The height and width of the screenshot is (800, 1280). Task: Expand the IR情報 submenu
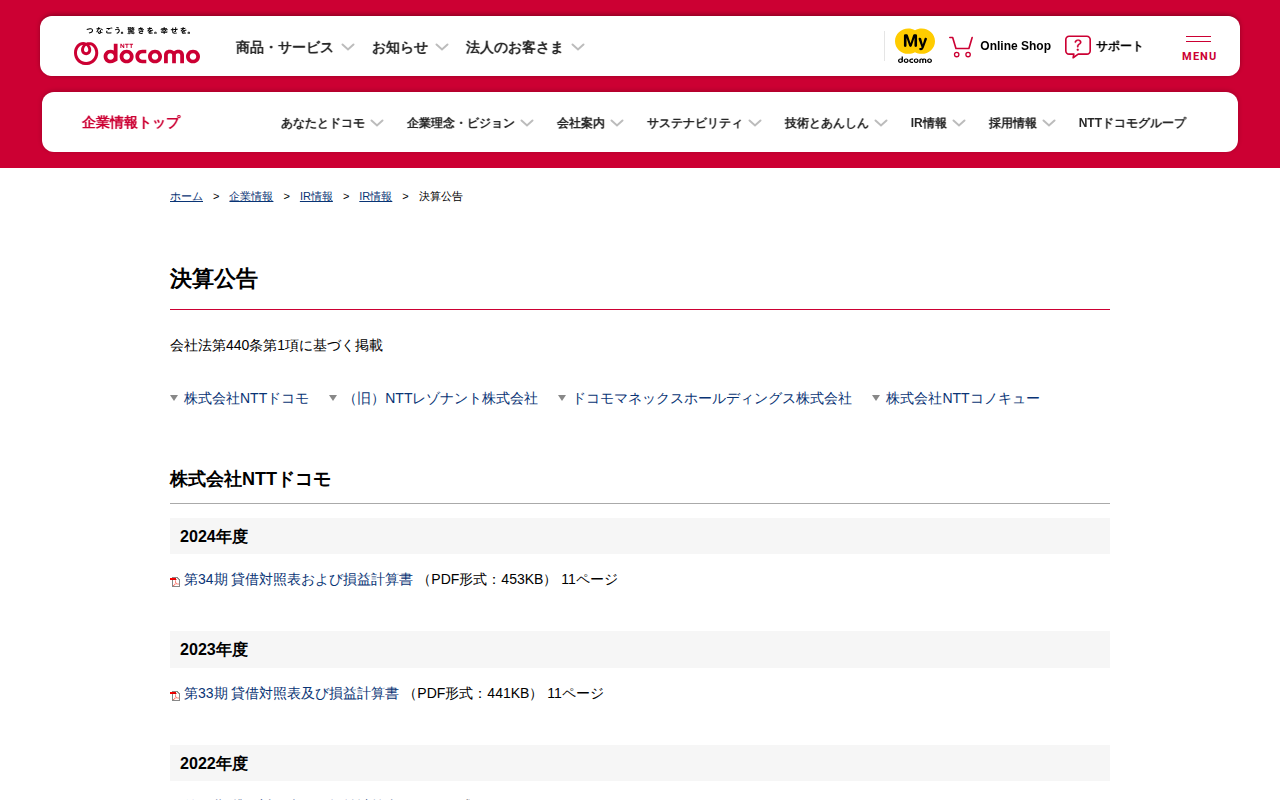pyautogui.click(x=938, y=123)
